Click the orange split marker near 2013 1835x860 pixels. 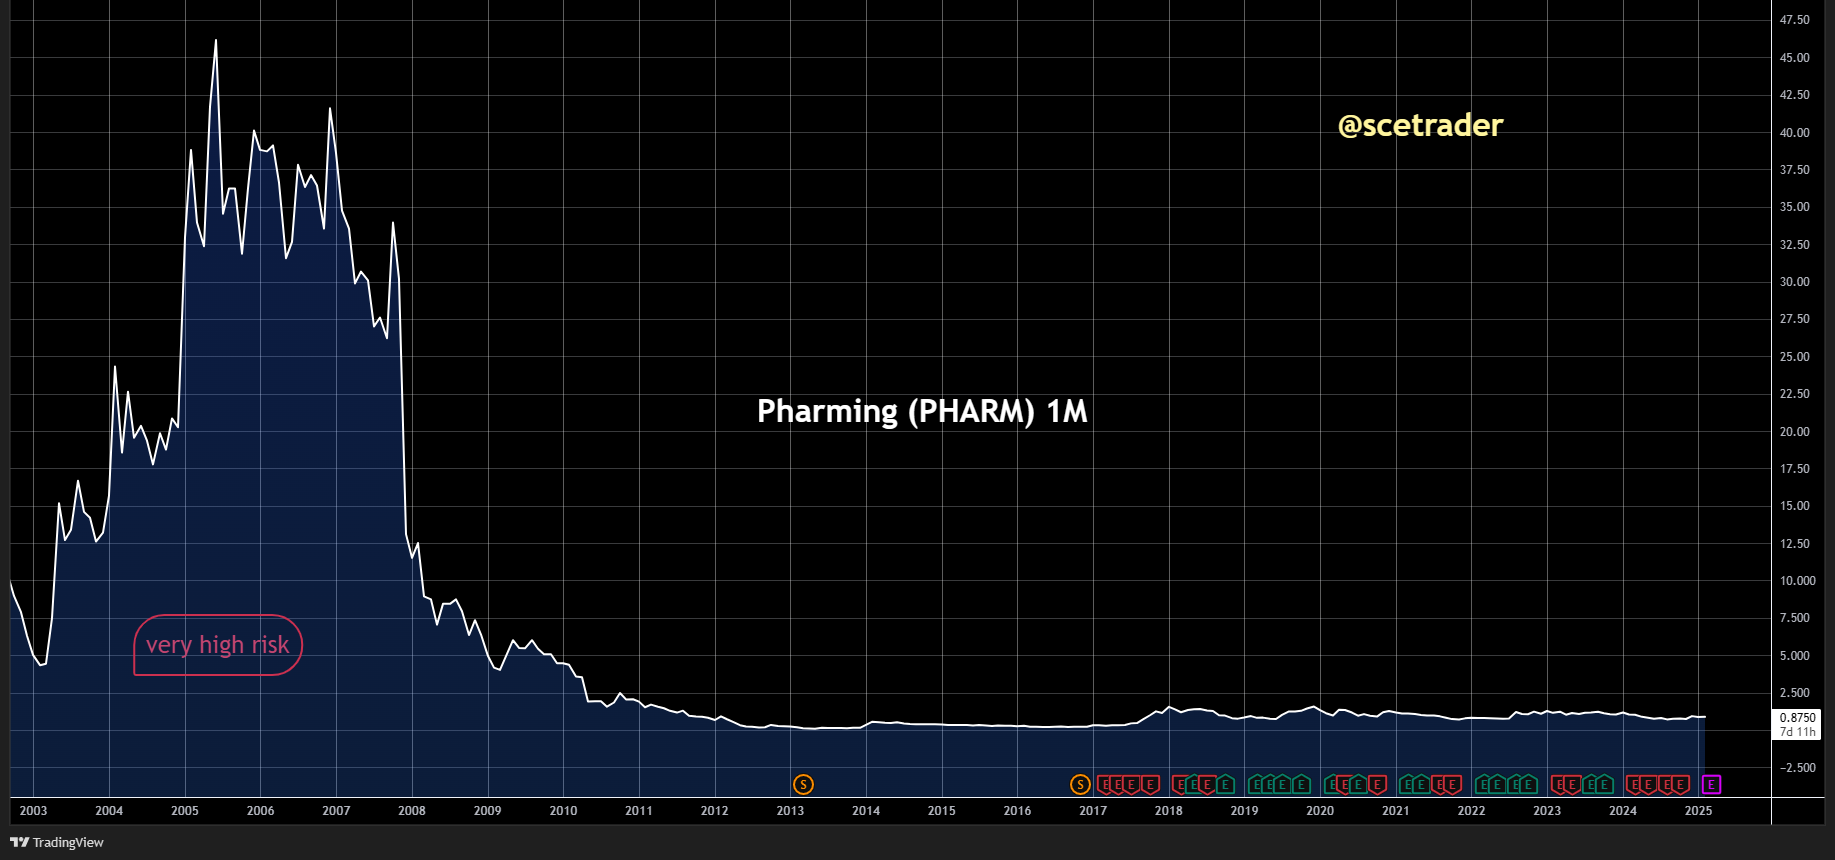803,785
